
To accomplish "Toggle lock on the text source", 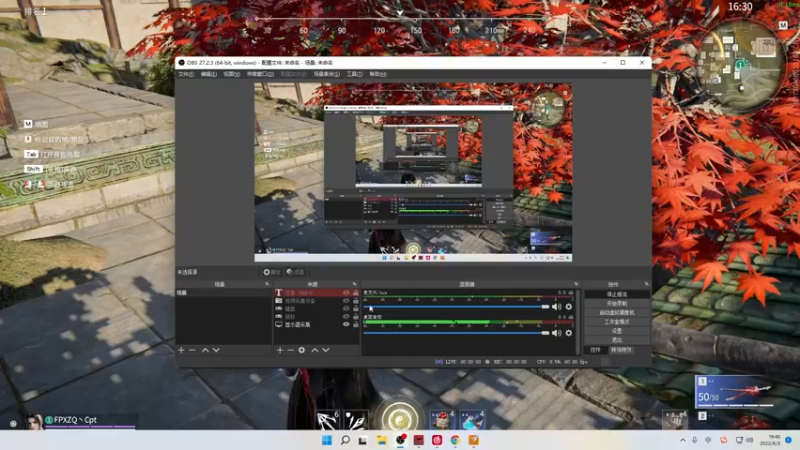I will (356, 293).
